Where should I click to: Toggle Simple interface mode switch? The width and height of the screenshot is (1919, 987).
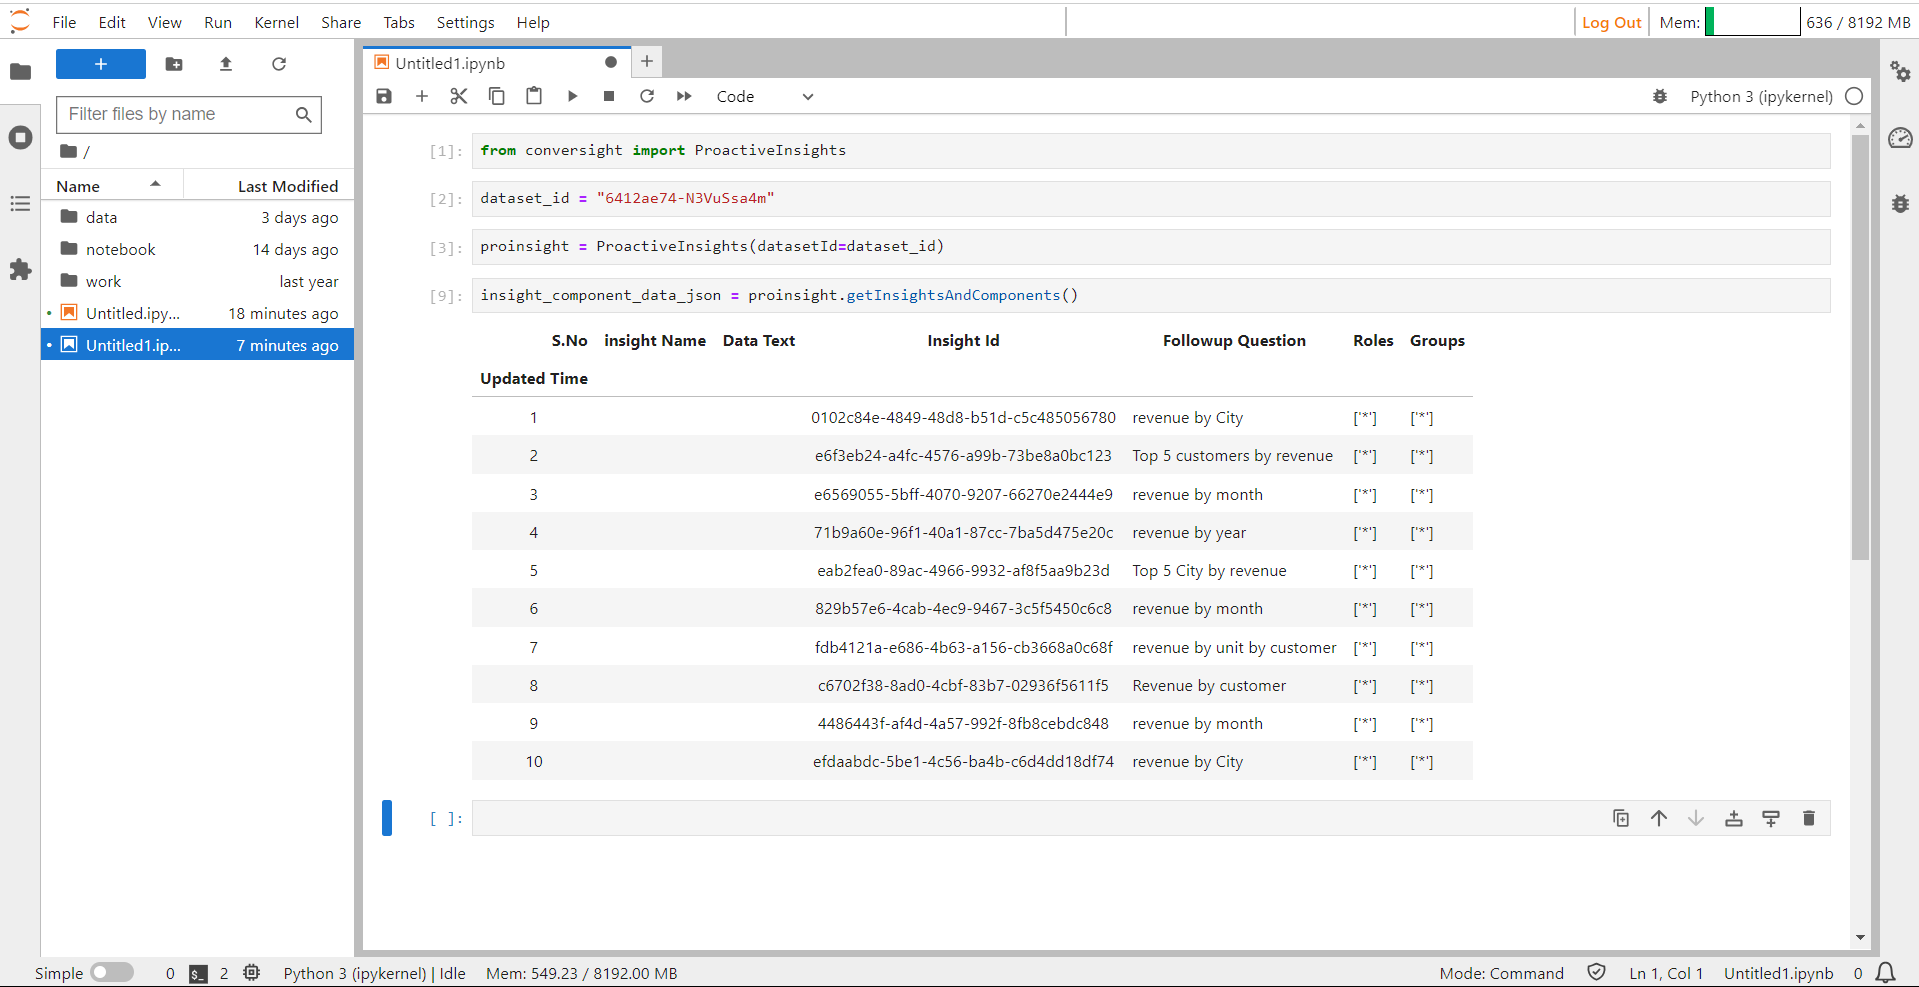pyautogui.click(x=112, y=972)
